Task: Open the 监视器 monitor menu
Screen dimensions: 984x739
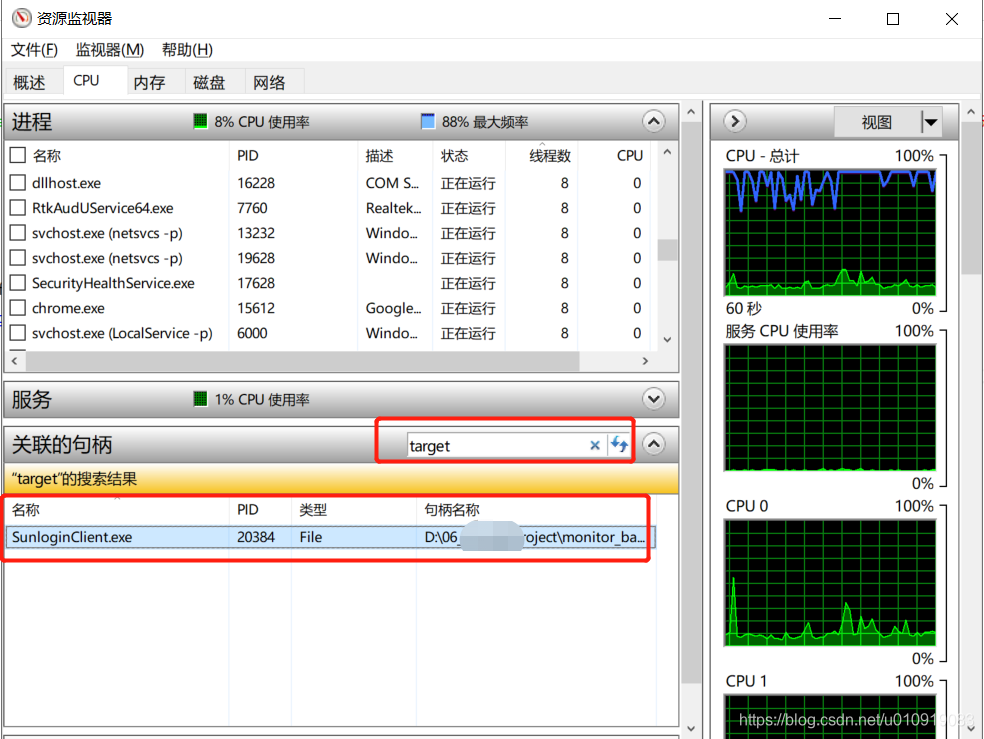Action: (108, 49)
